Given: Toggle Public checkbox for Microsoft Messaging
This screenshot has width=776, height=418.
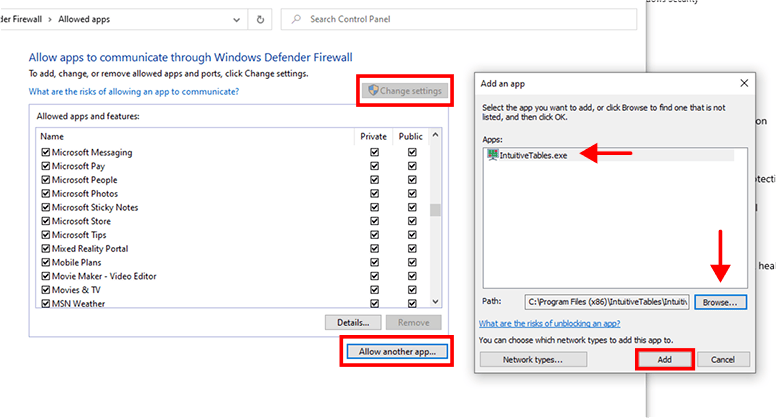Looking at the screenshot, I should (412, 152).
